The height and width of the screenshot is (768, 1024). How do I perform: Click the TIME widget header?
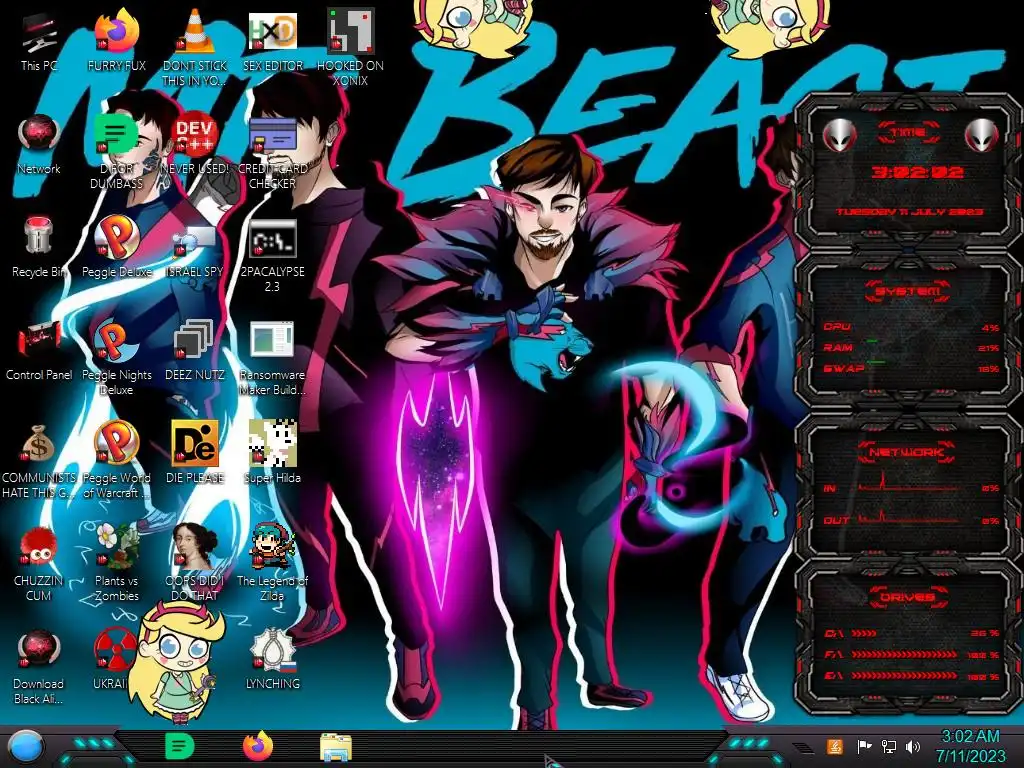click(908, 133)
